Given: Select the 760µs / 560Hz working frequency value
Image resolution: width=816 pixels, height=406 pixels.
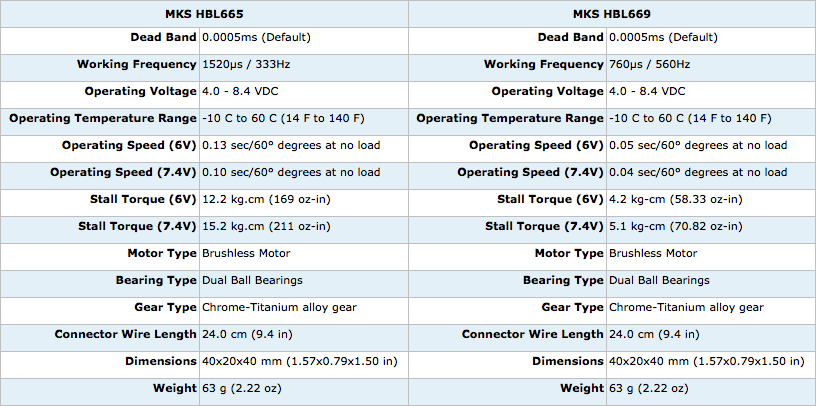Looking at the screenshot, I should tap(649, 65).
